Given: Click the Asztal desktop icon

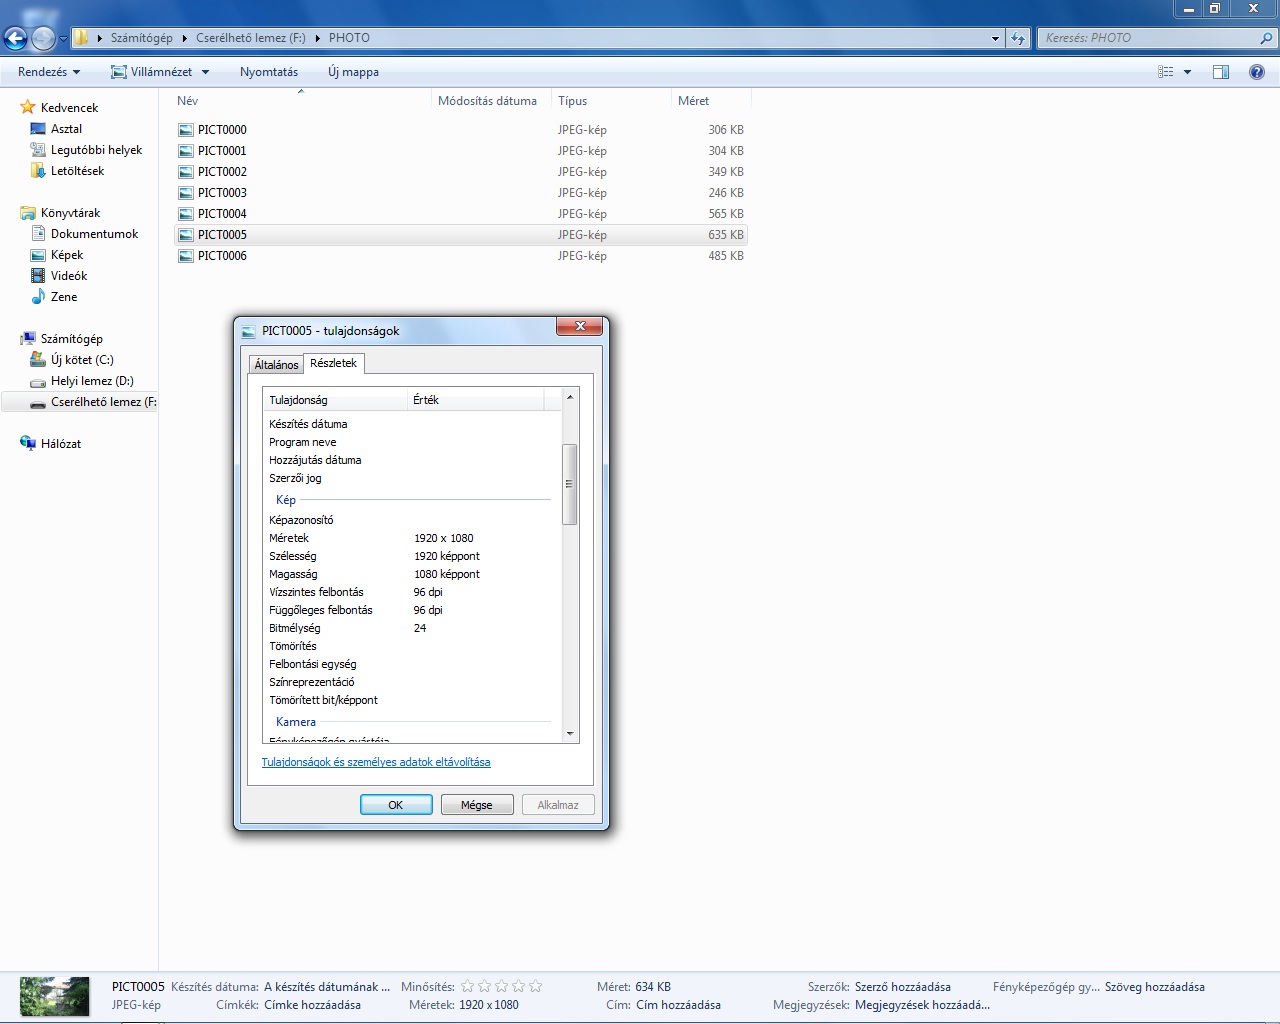Looking at the screenshot, I should point(38,129).
